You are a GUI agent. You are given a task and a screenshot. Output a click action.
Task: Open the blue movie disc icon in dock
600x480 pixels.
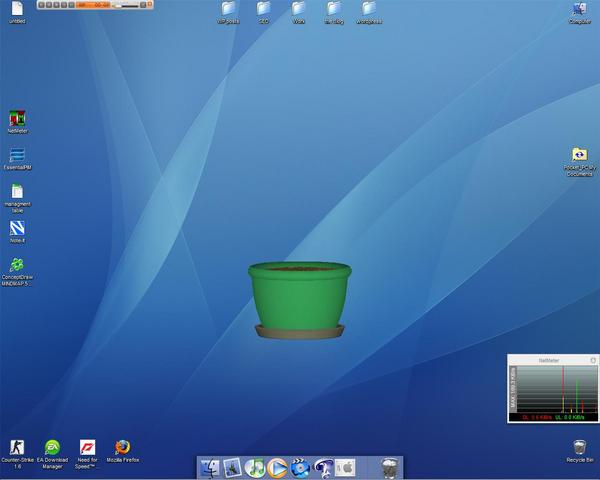tap(300, 468)
